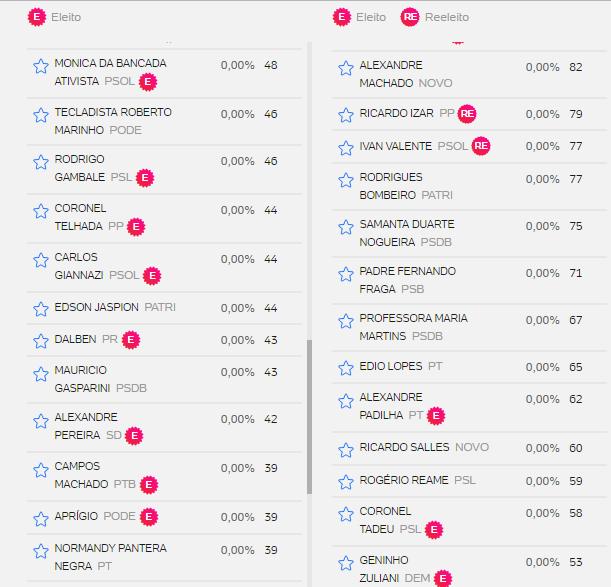Open Padre Fernando Fraga candidate entry
The height and width of the screenshot is (587, 611).
(407, 280)
